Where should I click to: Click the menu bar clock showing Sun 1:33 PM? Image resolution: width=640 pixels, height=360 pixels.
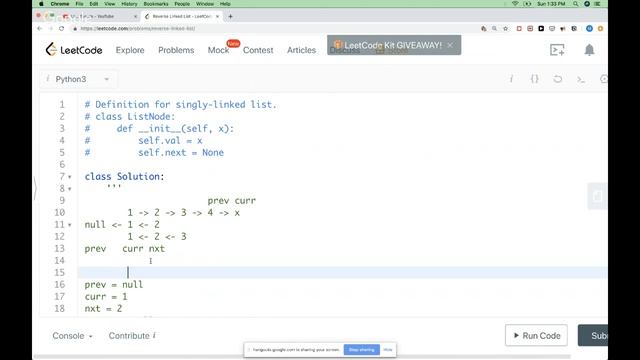coord(551,4)
